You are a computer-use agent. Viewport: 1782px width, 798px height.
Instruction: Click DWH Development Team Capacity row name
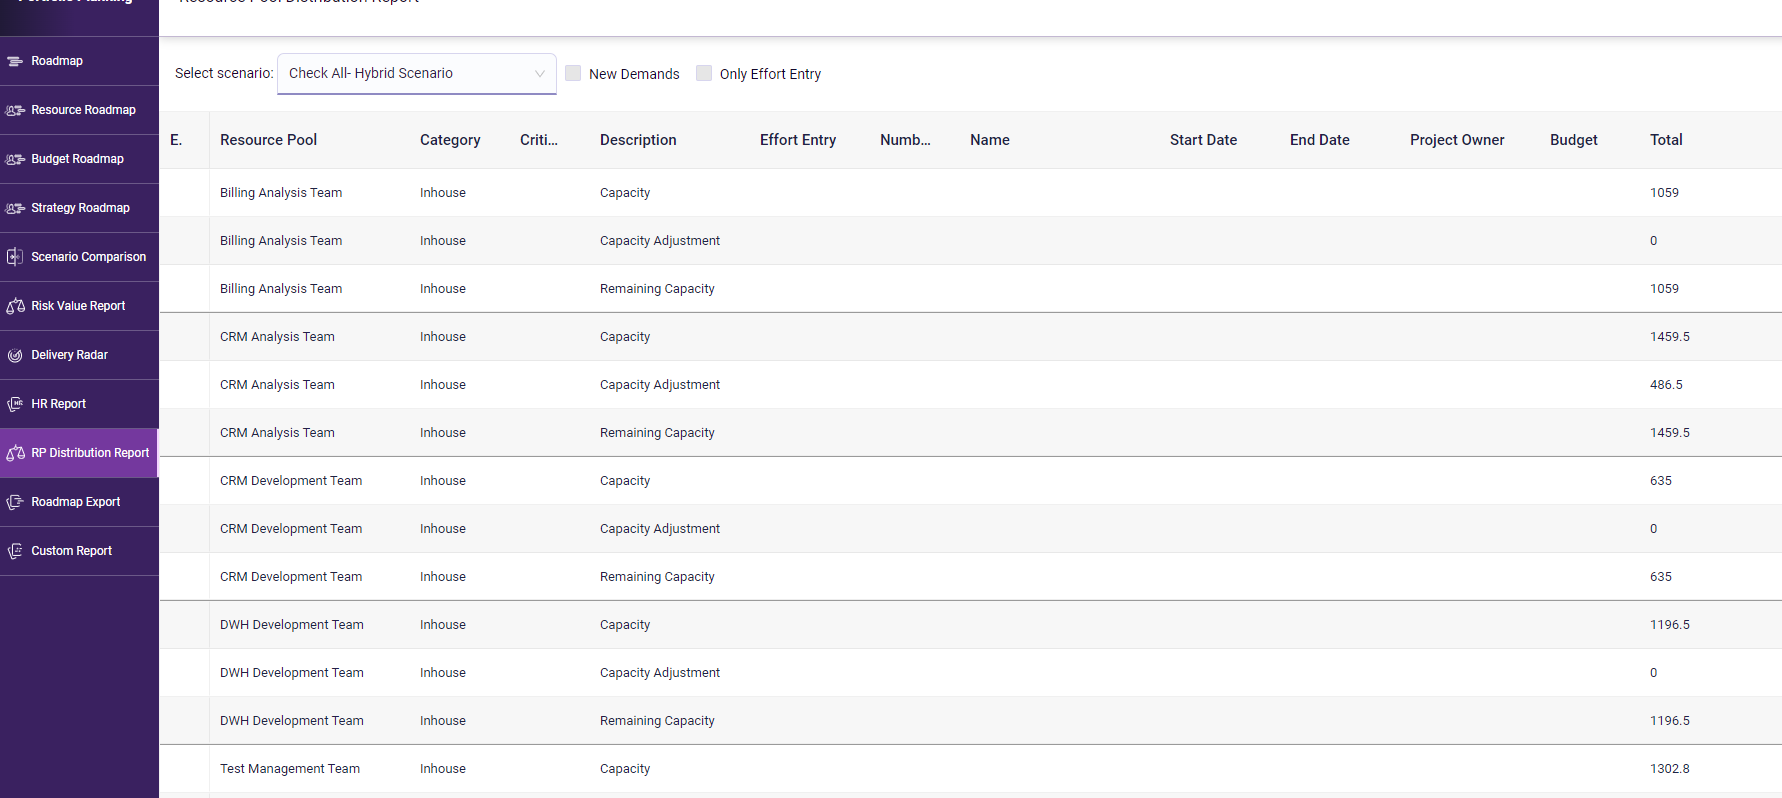(292, 625)
